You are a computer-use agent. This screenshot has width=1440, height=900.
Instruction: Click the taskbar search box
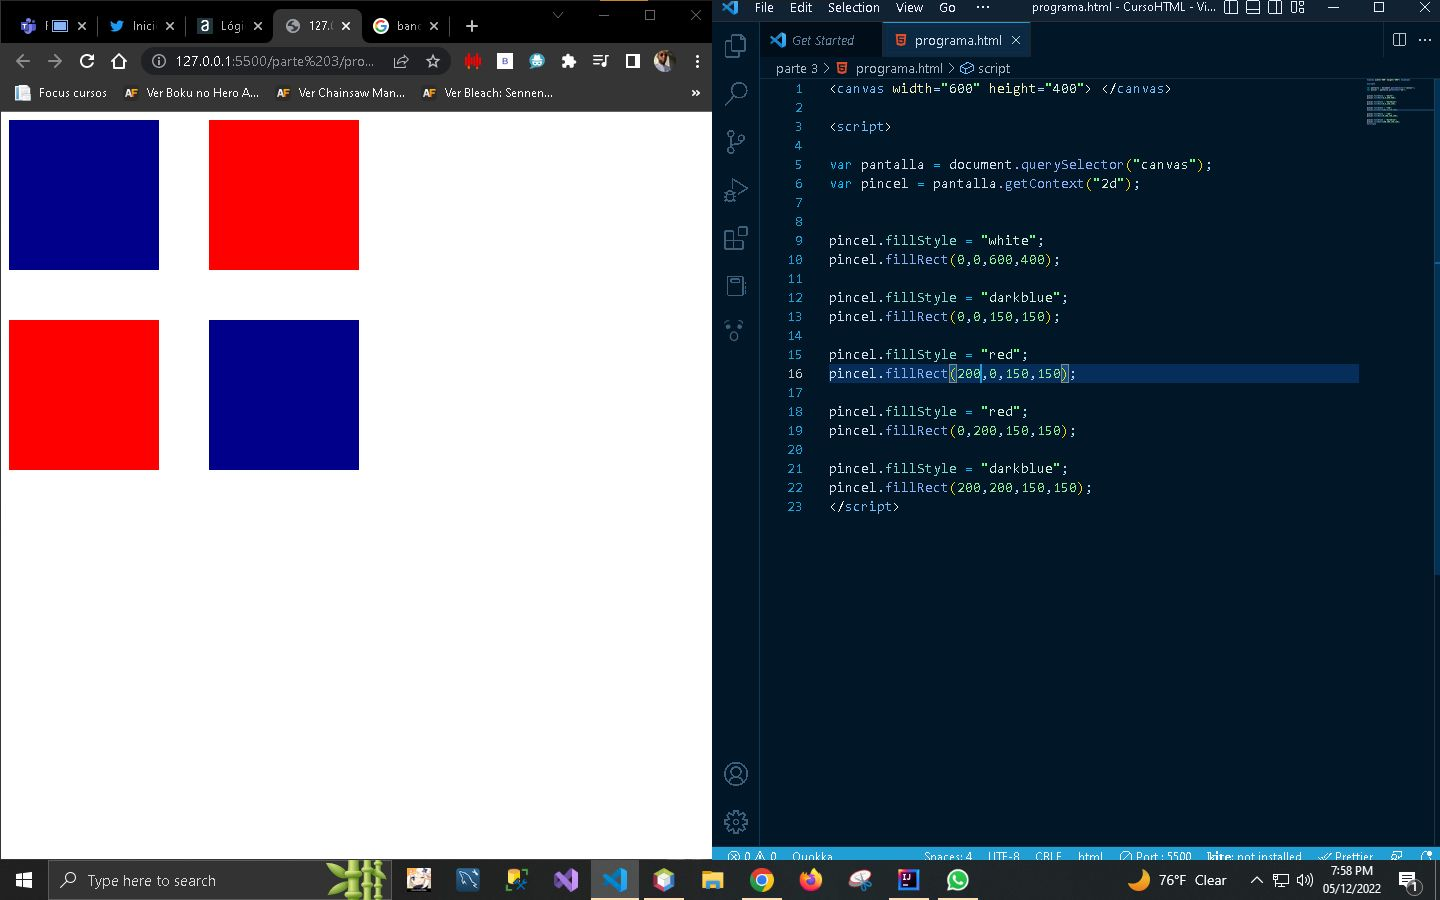pos(218,880)
